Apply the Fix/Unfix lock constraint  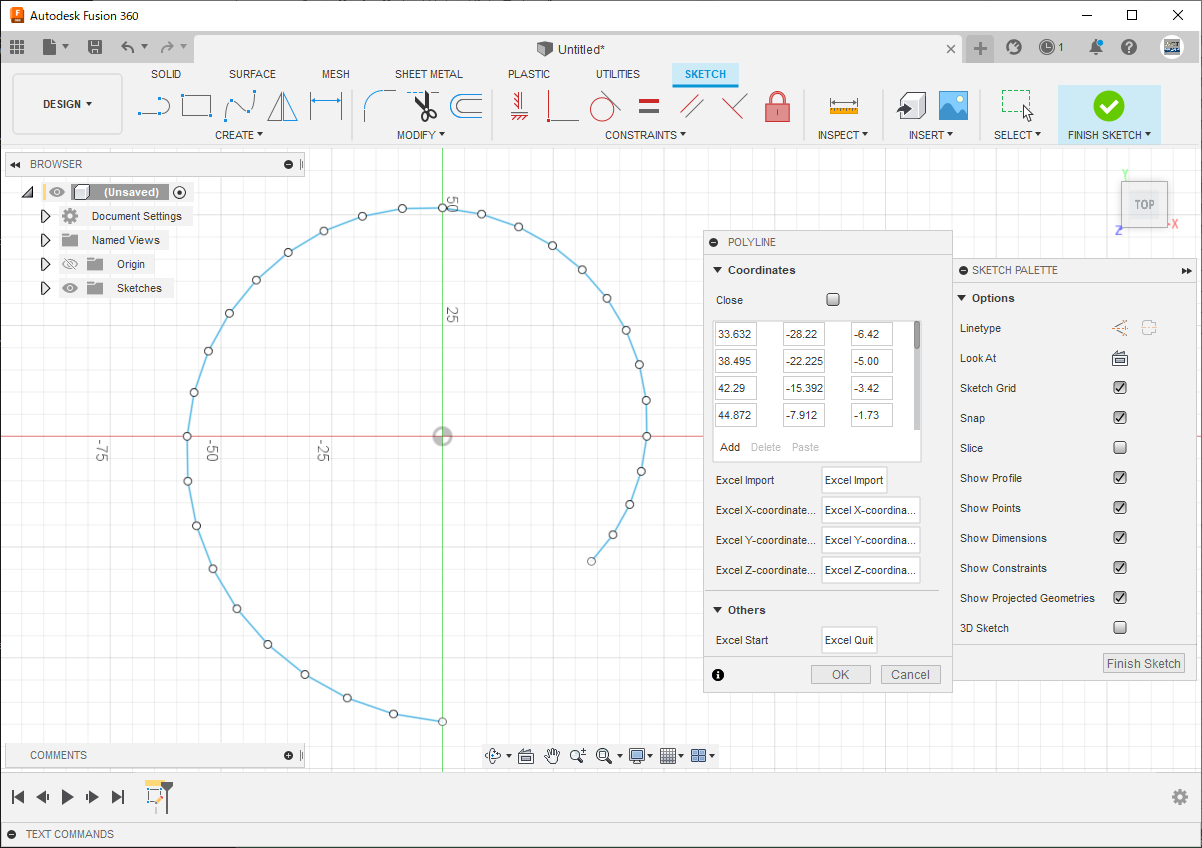[777, 105]
